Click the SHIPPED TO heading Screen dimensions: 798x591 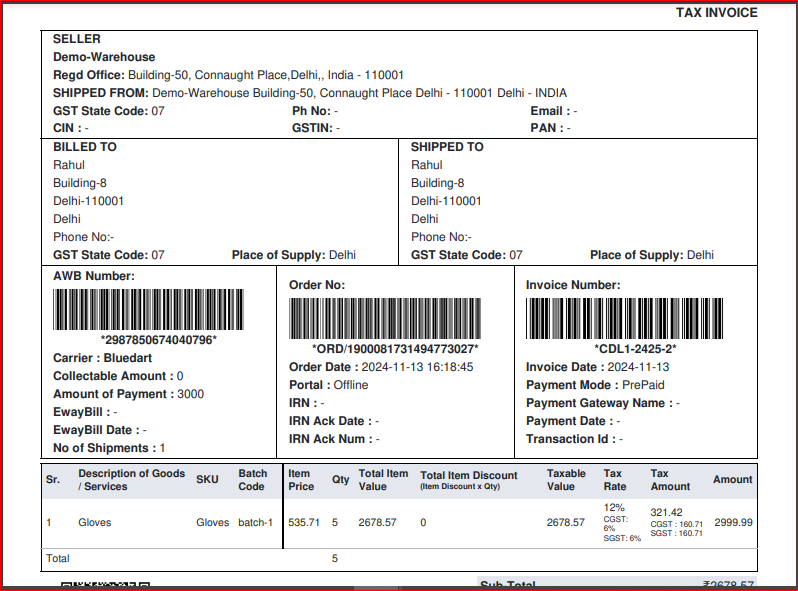pos(447,147)
